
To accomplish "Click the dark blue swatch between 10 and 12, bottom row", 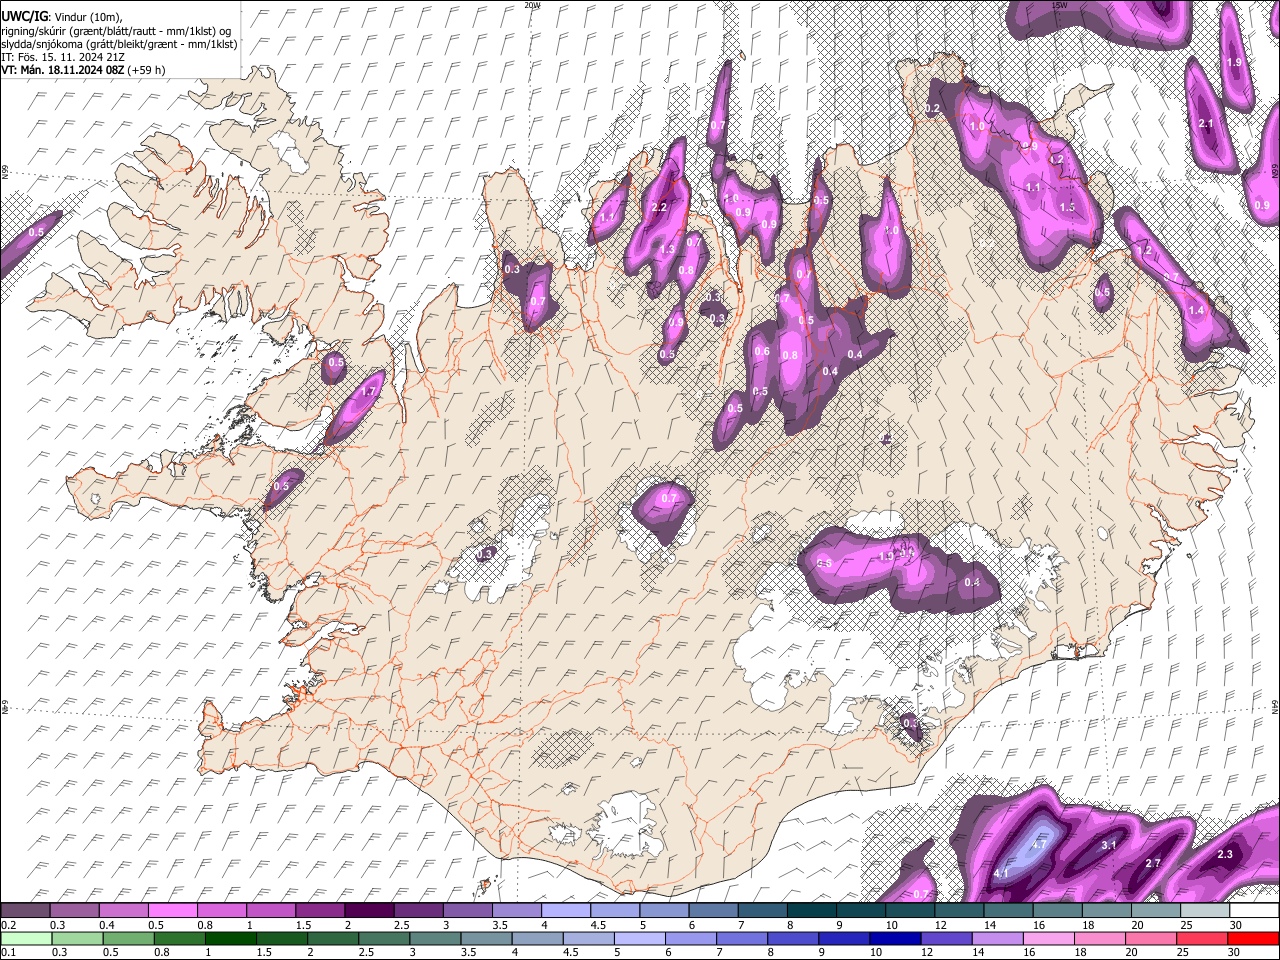I will tap(895, 937).
